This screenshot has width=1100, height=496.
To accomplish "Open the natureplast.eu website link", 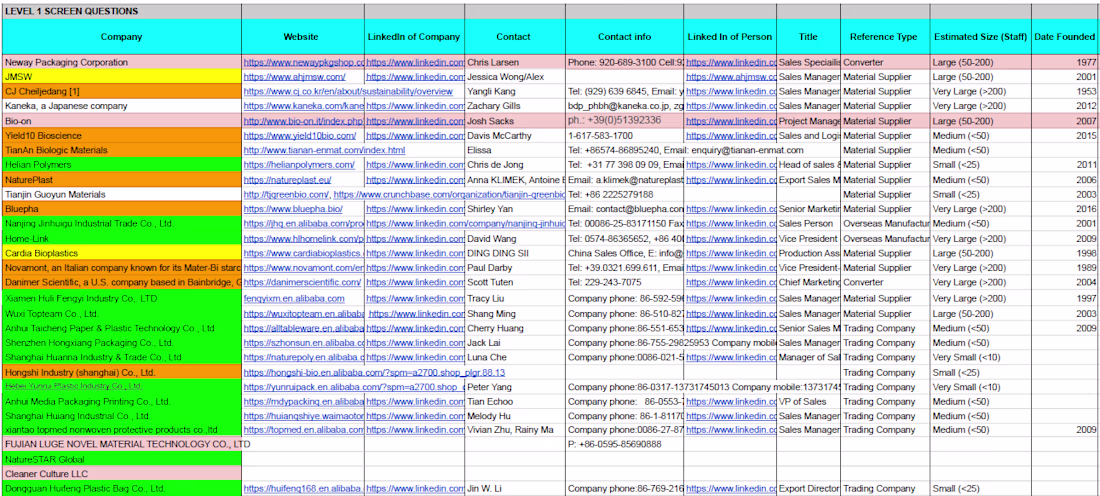I will point(286,180).
